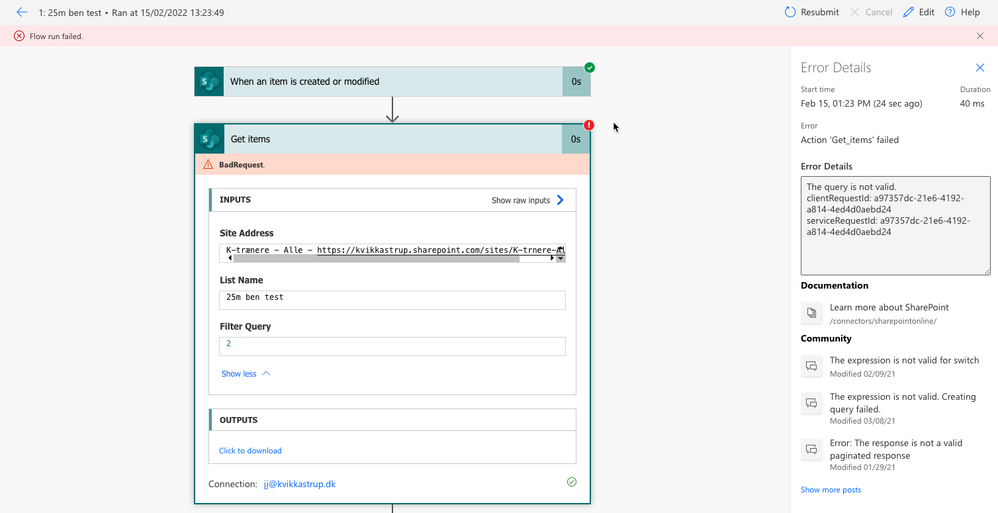Show more posts in Community

coord(831,489)
